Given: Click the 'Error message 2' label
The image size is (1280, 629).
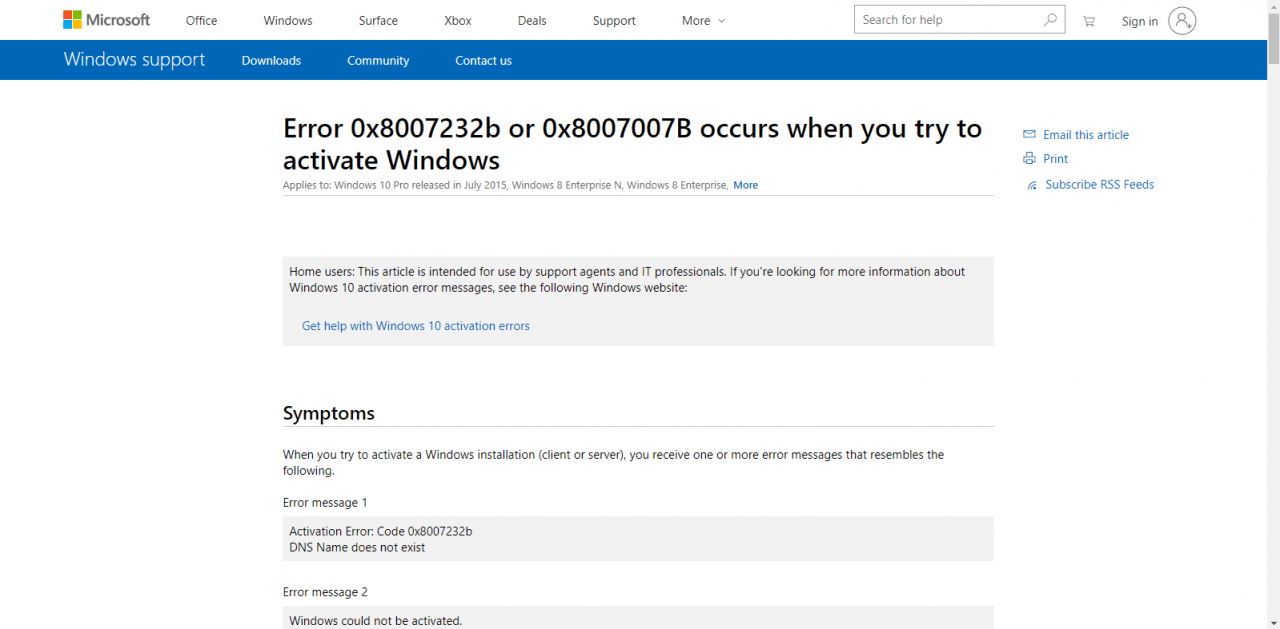Looking at the screenshot, I should 325,592.
